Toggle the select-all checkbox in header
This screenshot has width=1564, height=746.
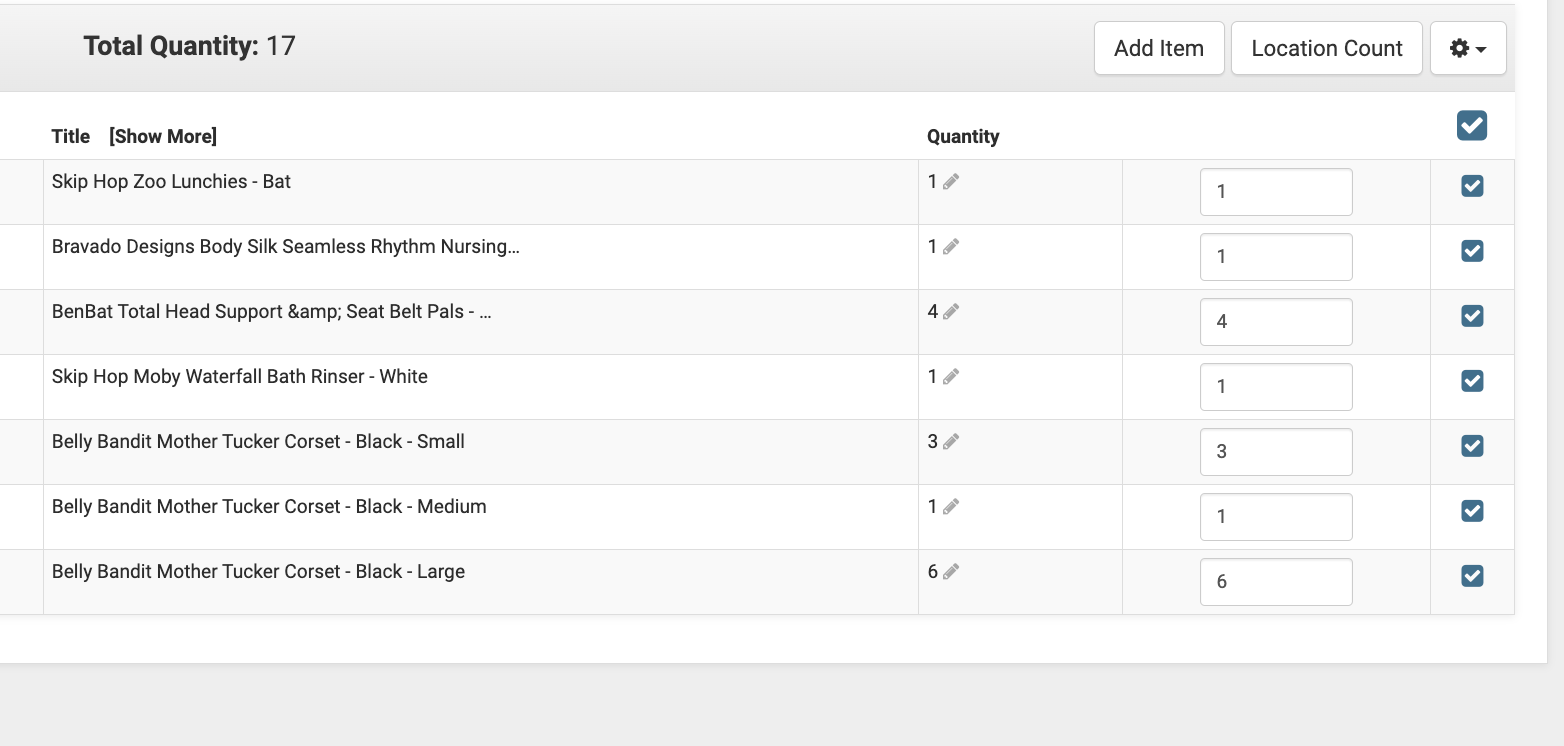pyautogui.click(x=1472, y=125)
